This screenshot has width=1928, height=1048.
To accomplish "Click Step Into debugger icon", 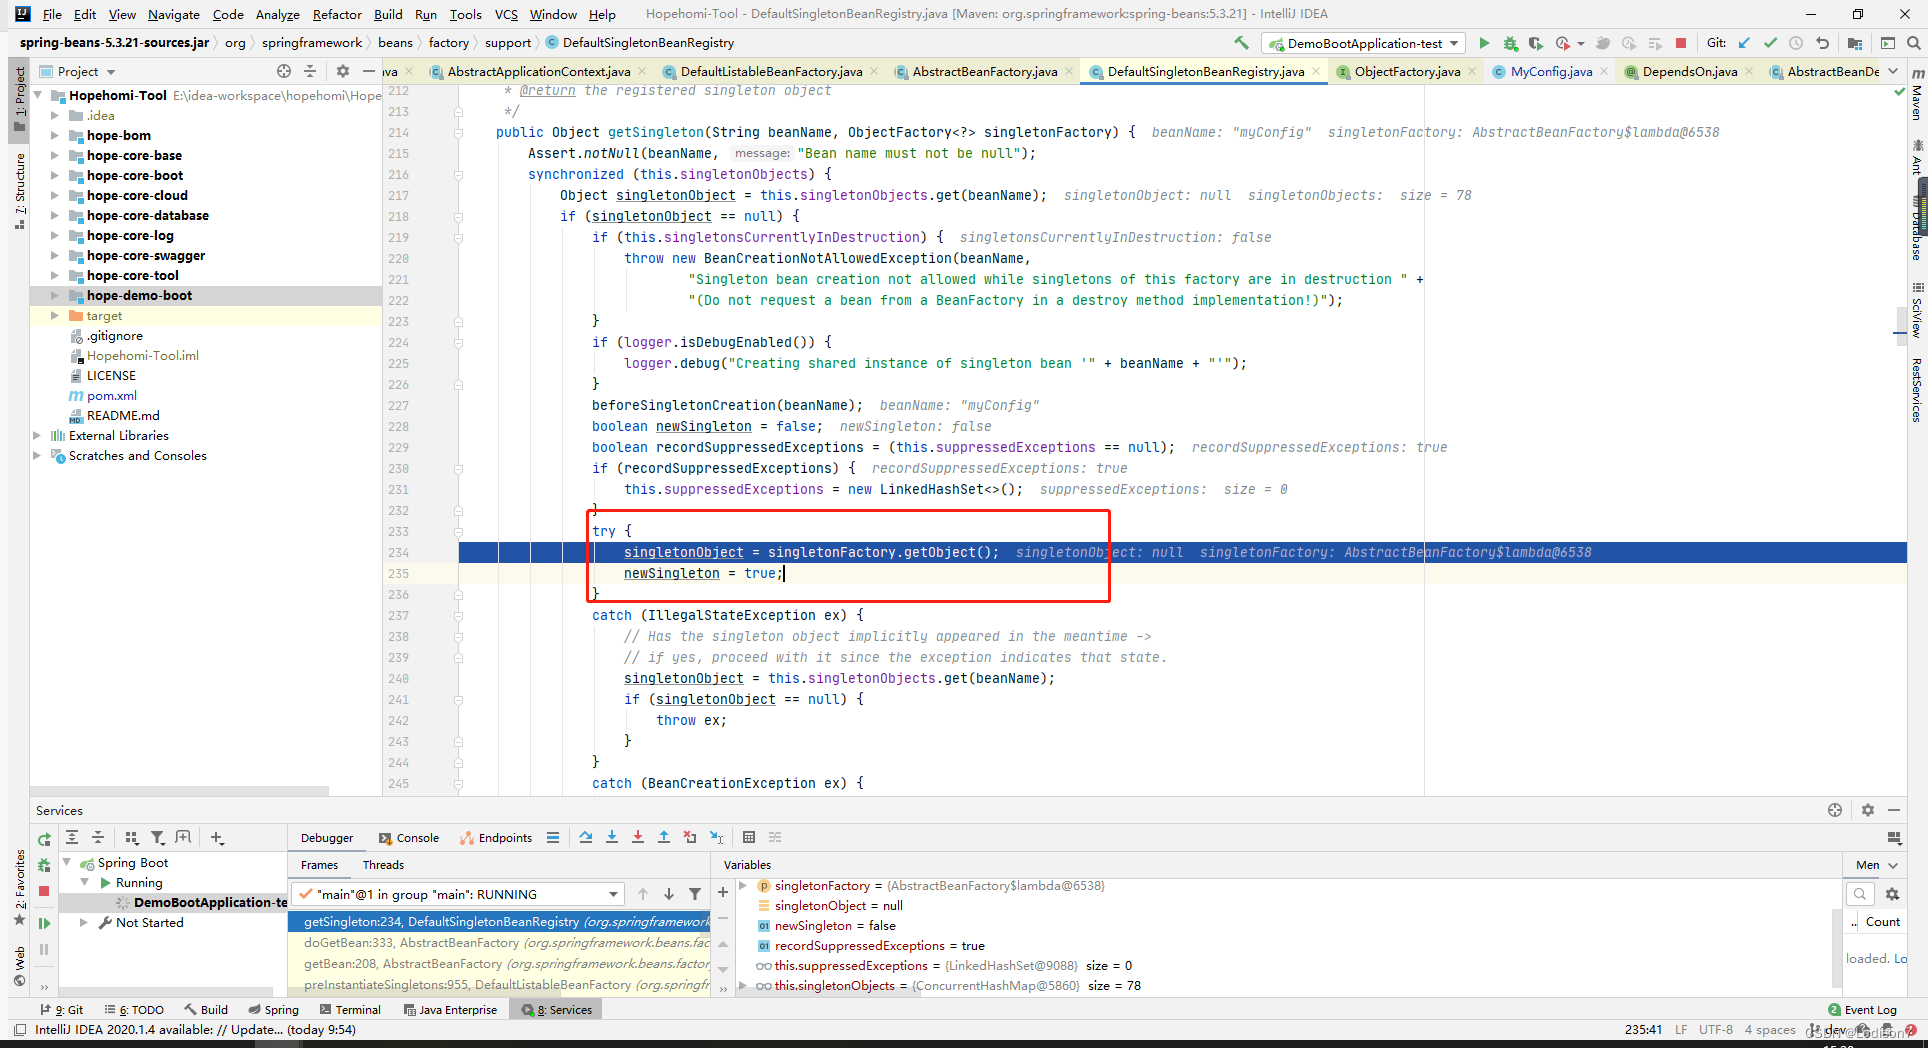I will (x=612, y=837).
